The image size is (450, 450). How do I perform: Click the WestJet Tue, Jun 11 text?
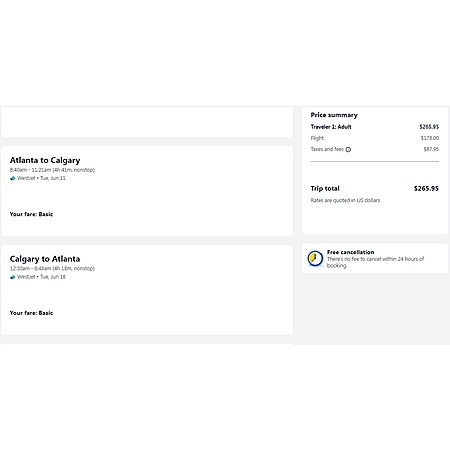click(41, 178)
